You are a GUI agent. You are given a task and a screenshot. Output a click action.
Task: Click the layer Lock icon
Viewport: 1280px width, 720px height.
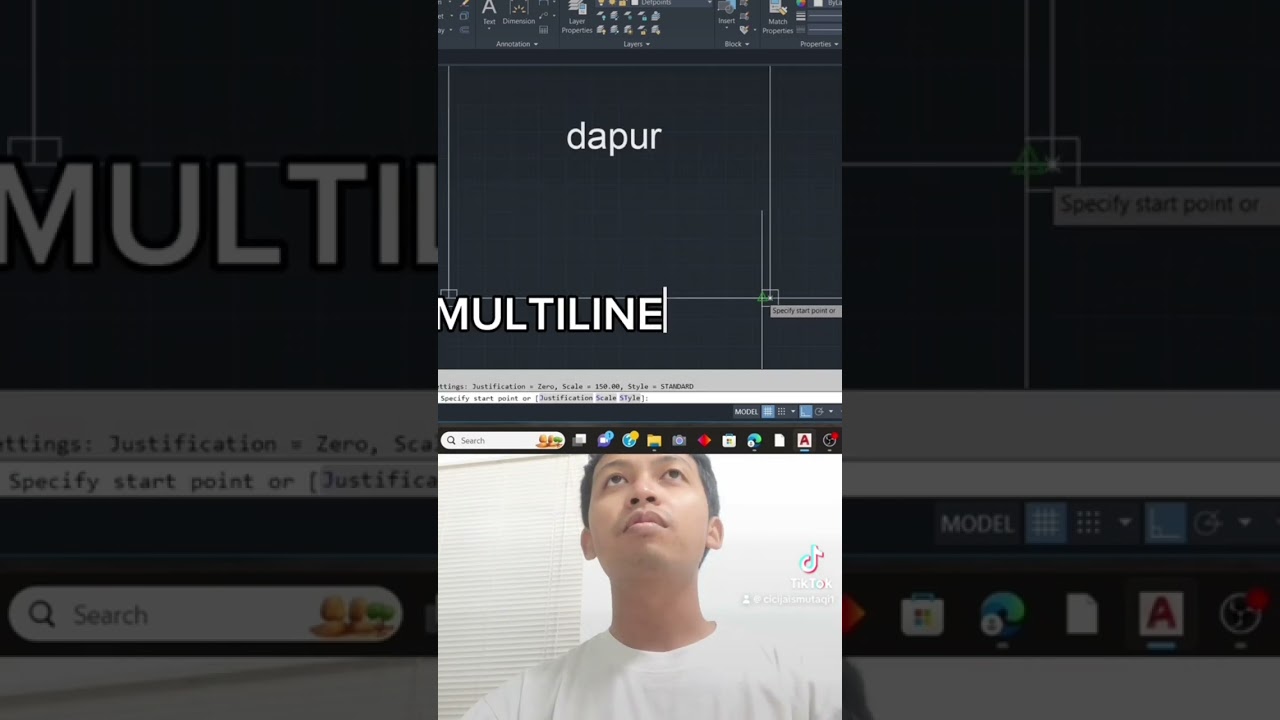(x=642, y=15)
